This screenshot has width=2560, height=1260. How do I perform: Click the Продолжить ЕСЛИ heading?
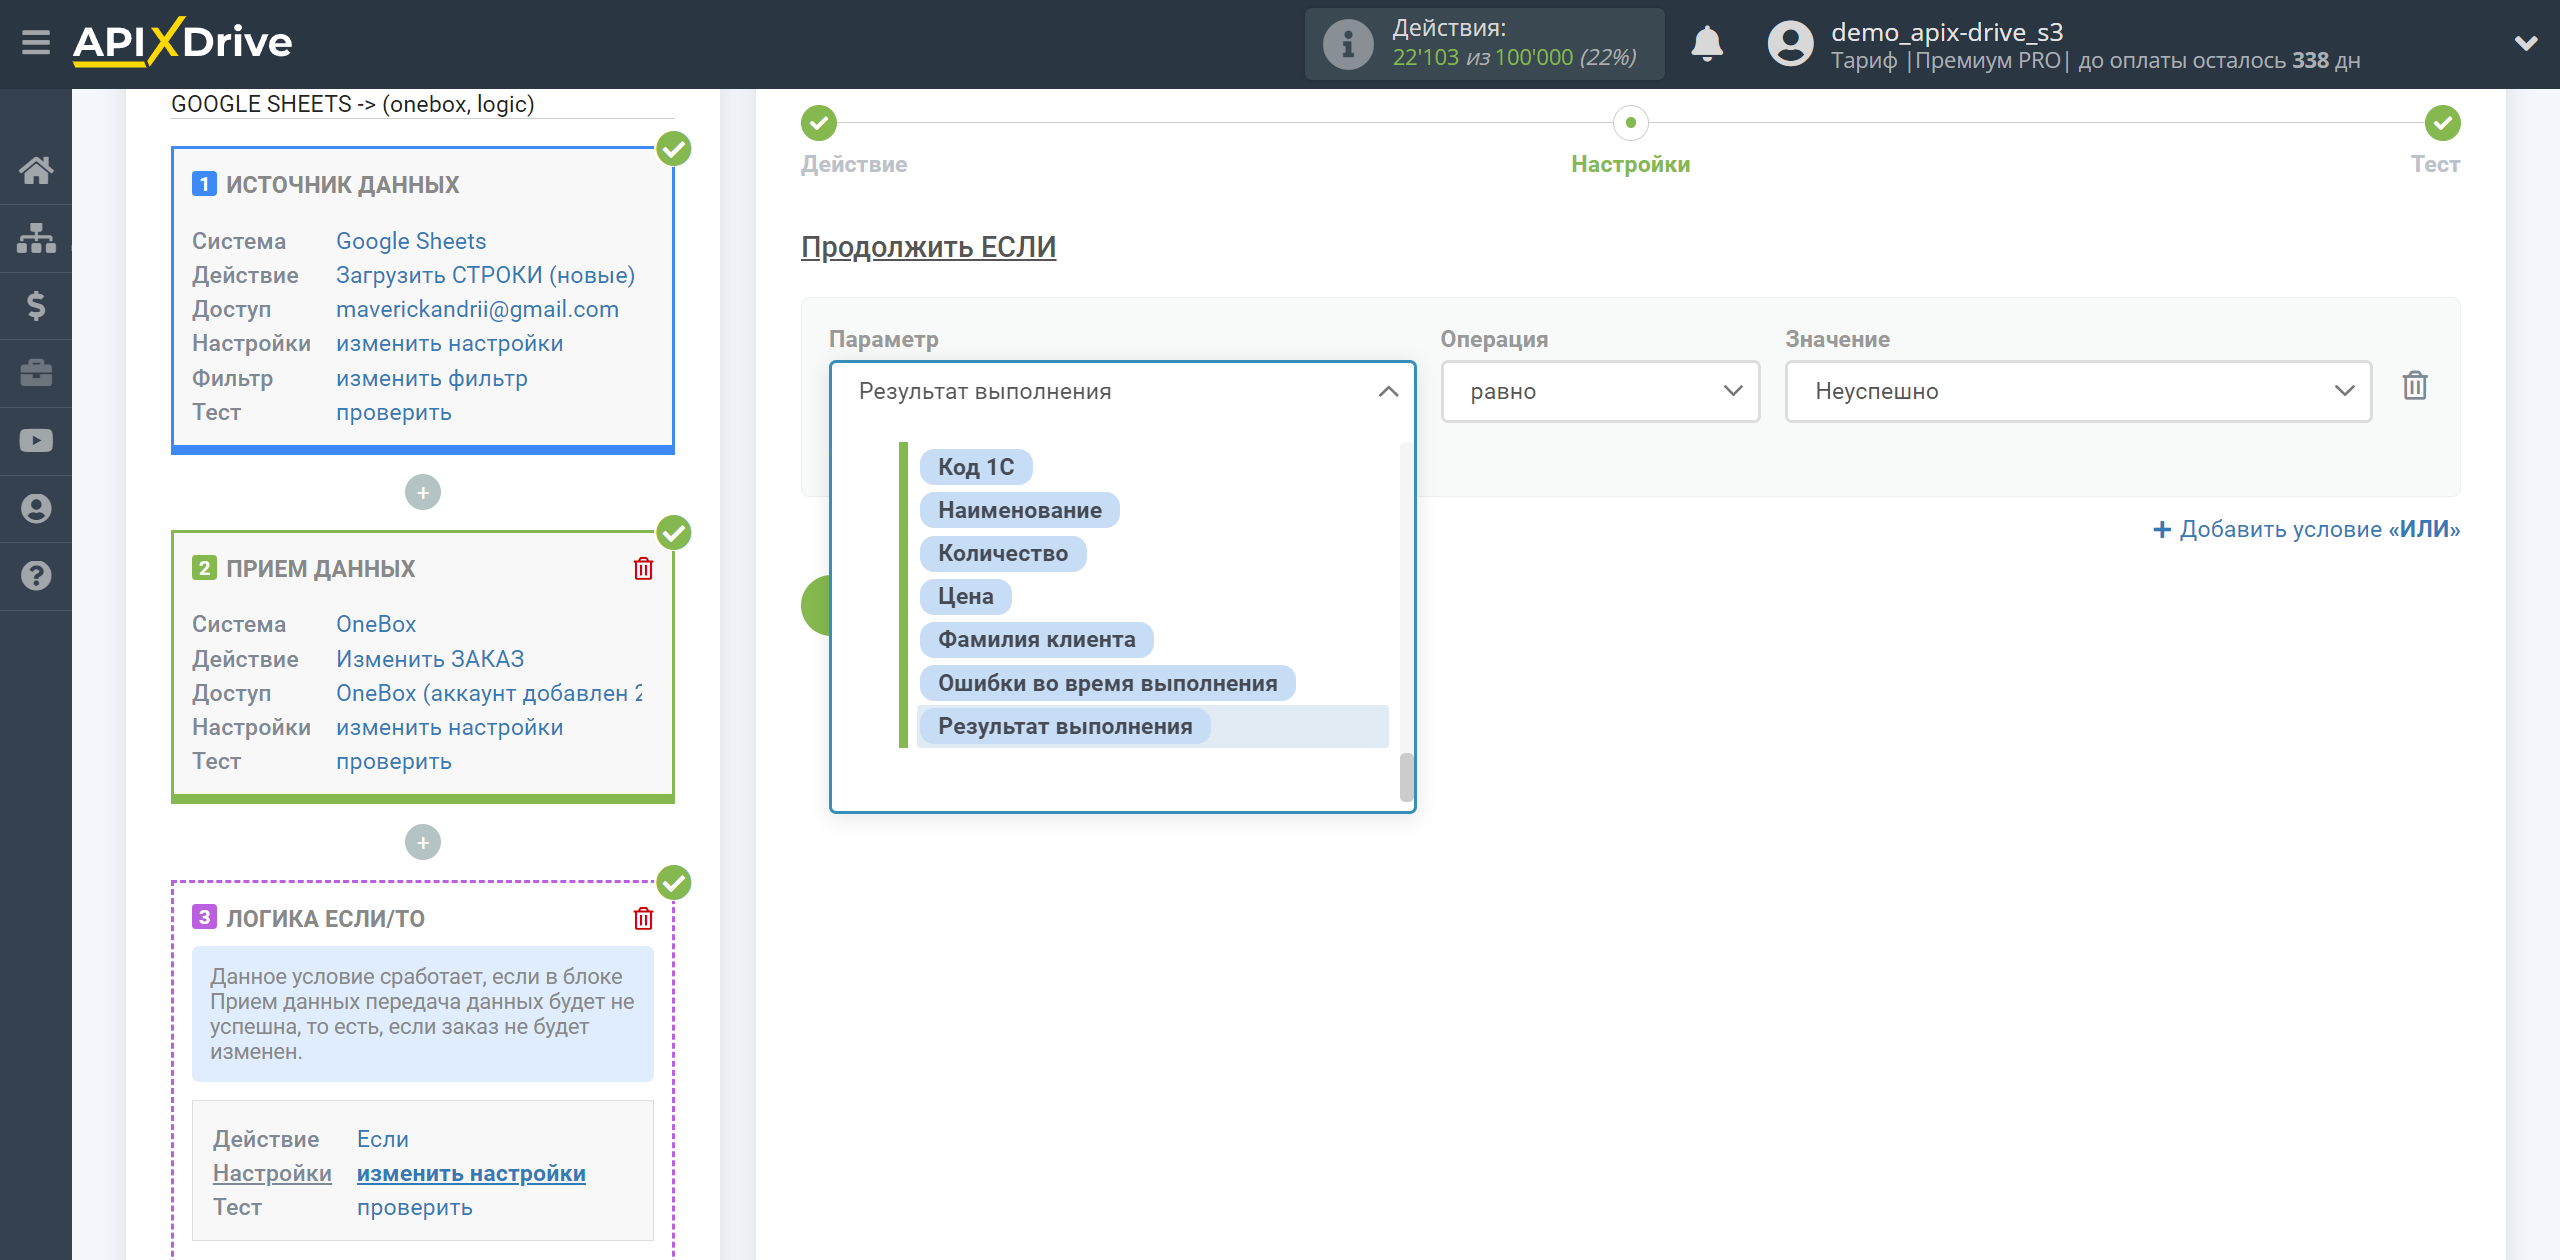(928, 247)
